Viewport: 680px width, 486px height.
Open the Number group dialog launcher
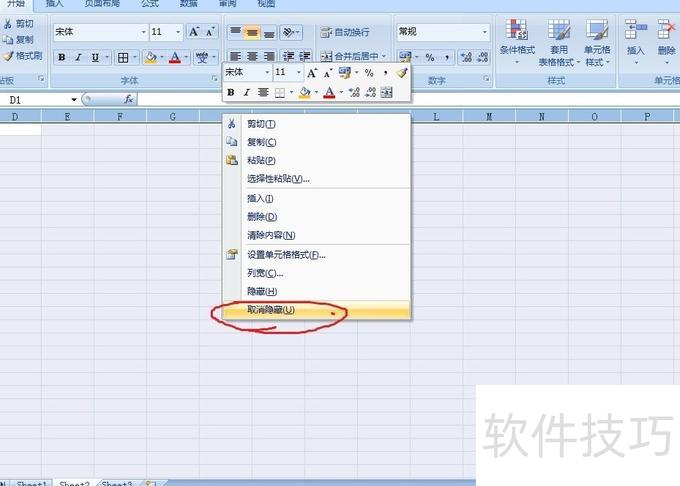(486, 78)
